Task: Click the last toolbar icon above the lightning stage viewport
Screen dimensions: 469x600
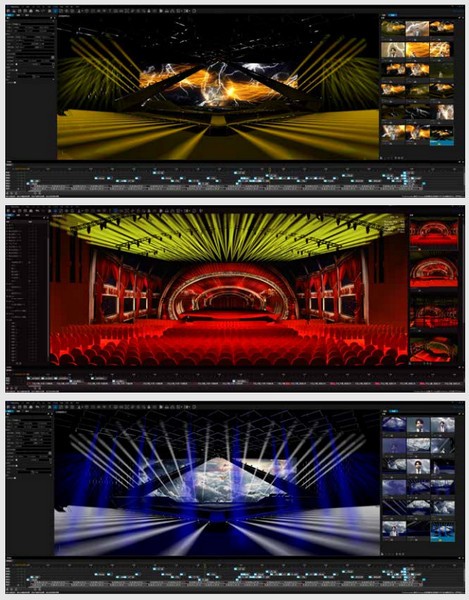Action: pyautogui.click(x=194, y=11)
